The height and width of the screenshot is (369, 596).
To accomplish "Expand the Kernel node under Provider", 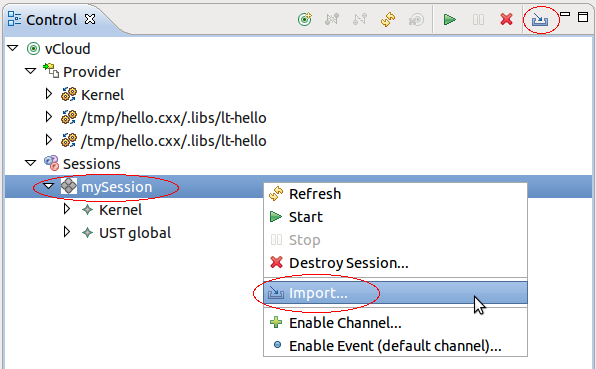I will pos(49,94).
